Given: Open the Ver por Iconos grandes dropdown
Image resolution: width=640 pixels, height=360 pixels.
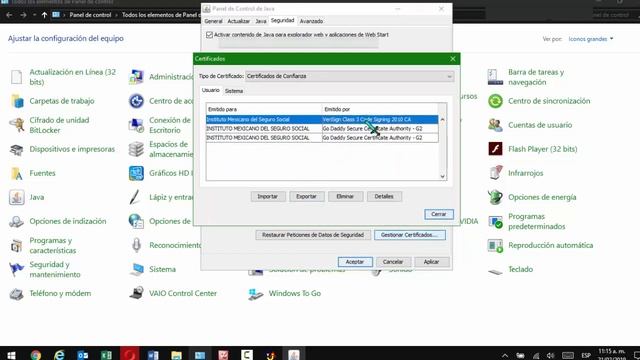Looking at the screenshot, I should (x=591, y=39).
